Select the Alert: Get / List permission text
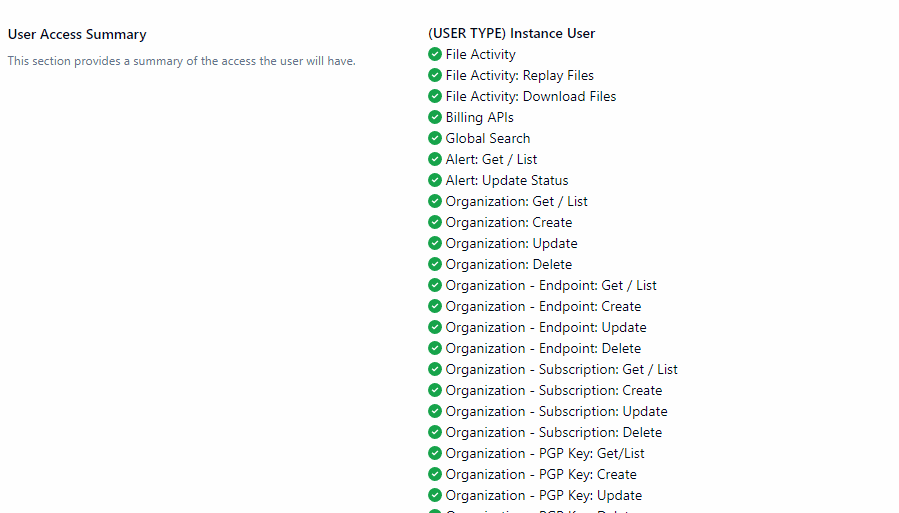This screenshot has width=899, height=513. coord(491,159)
